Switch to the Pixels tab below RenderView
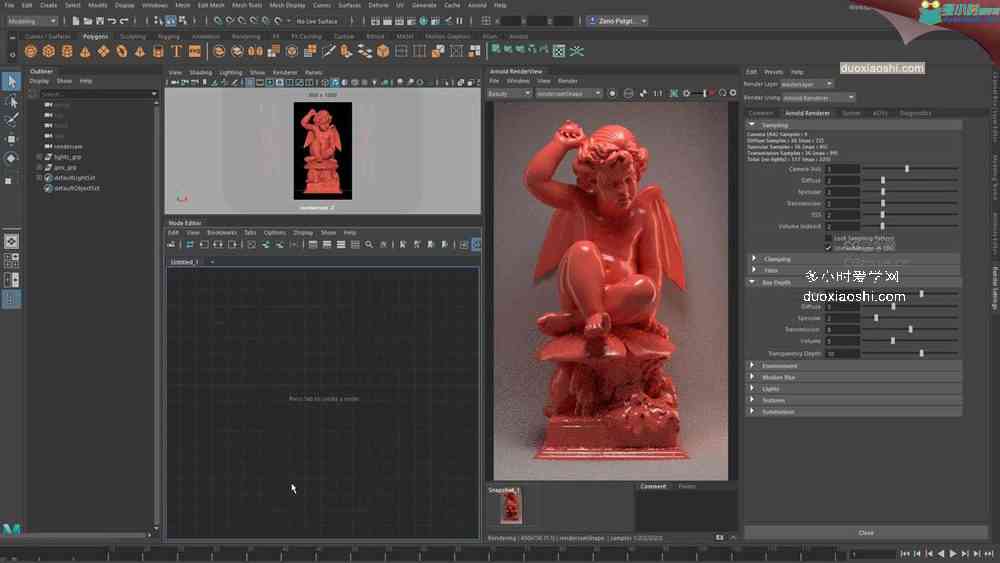1000x563 pixels. tap(687, 486)
